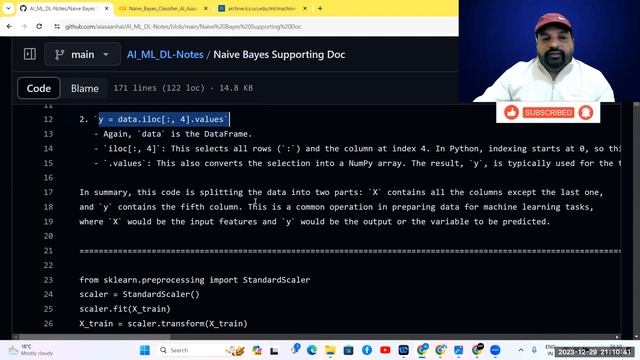The image size is (640, 360).
Task: View site information icon in address bar
Action: pyautogui.click(x=57, y=26)
